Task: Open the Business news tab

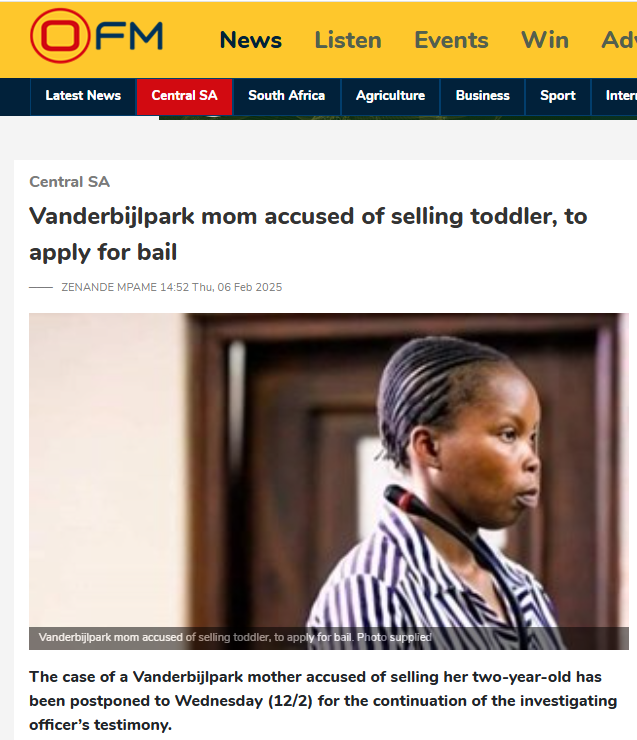Action: point(483,96)
